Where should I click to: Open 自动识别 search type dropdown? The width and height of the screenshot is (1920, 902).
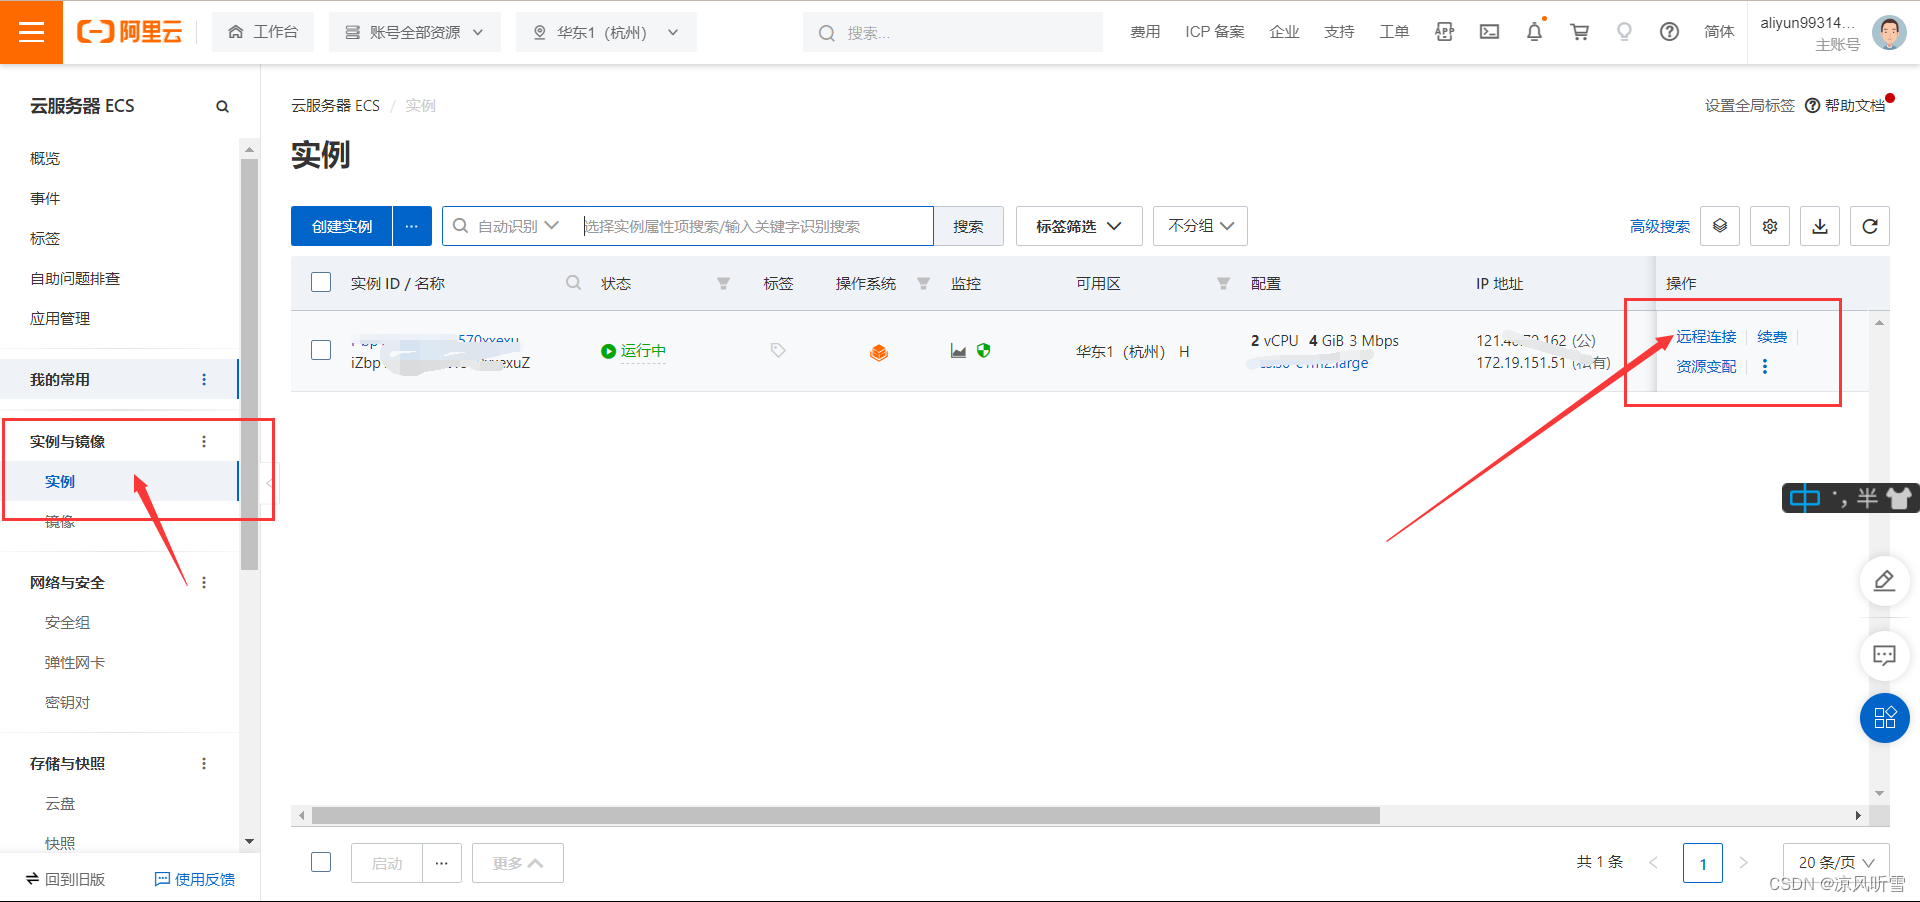pyautogui.click(x=517, y=226)
